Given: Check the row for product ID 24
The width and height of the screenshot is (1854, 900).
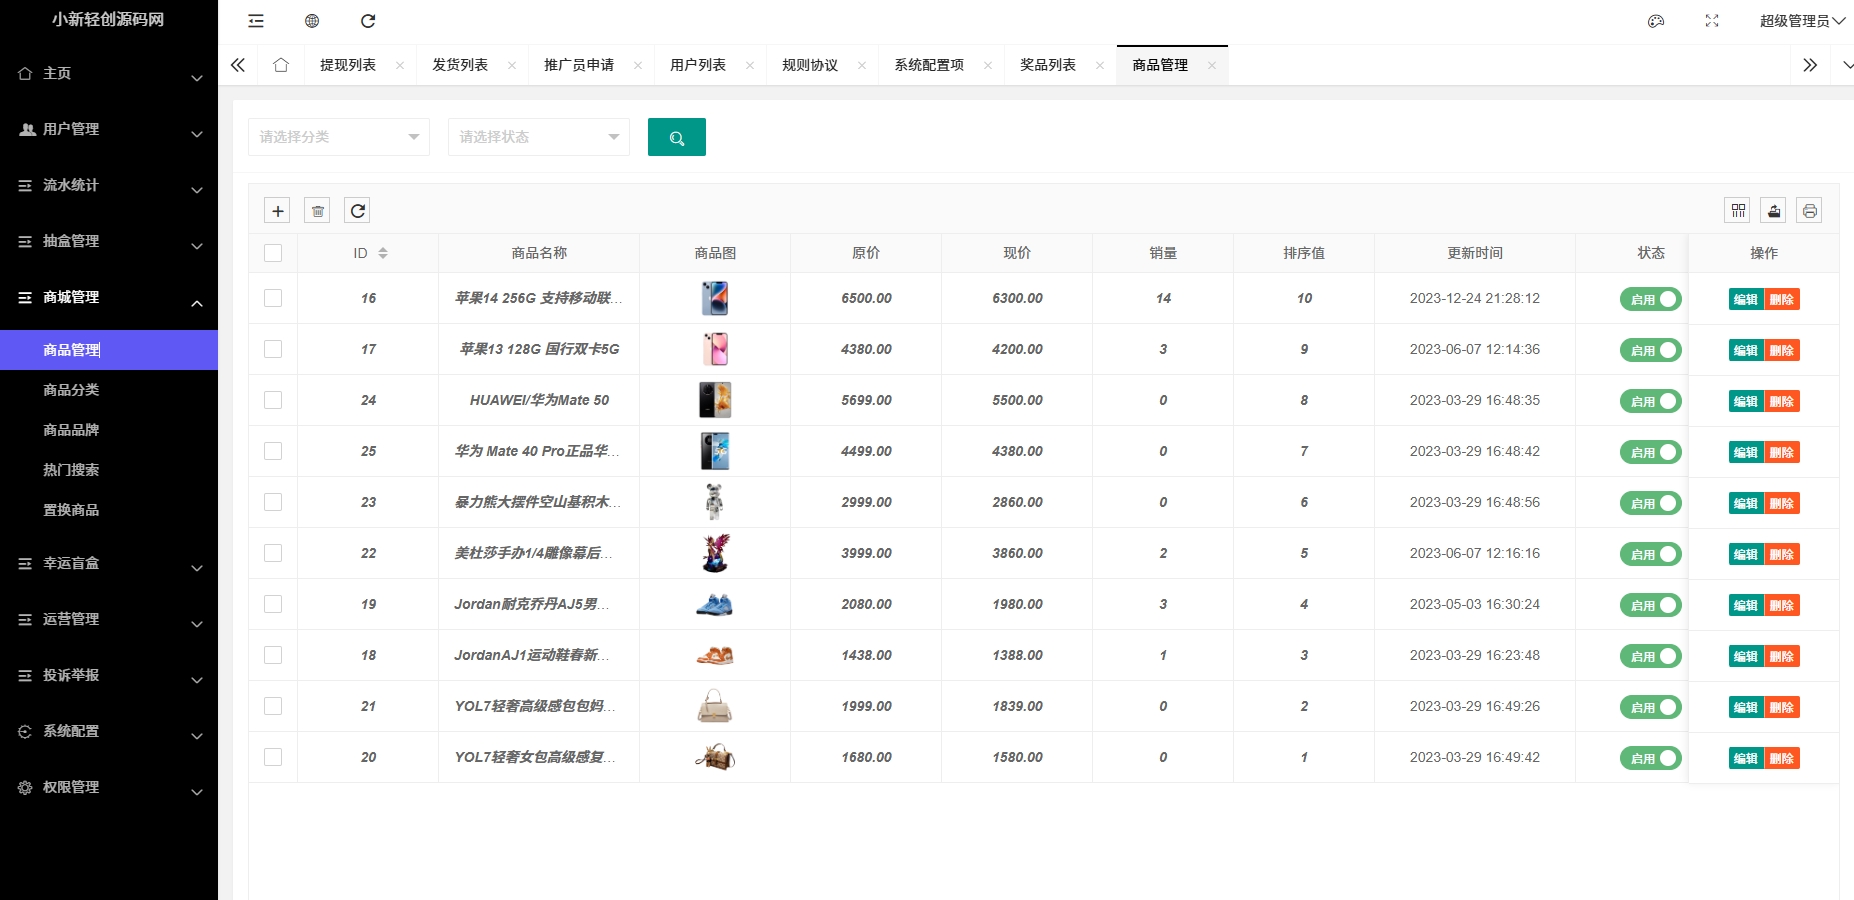Looking at the screenshot, I should pyautogui.click(x=273, y=400).
